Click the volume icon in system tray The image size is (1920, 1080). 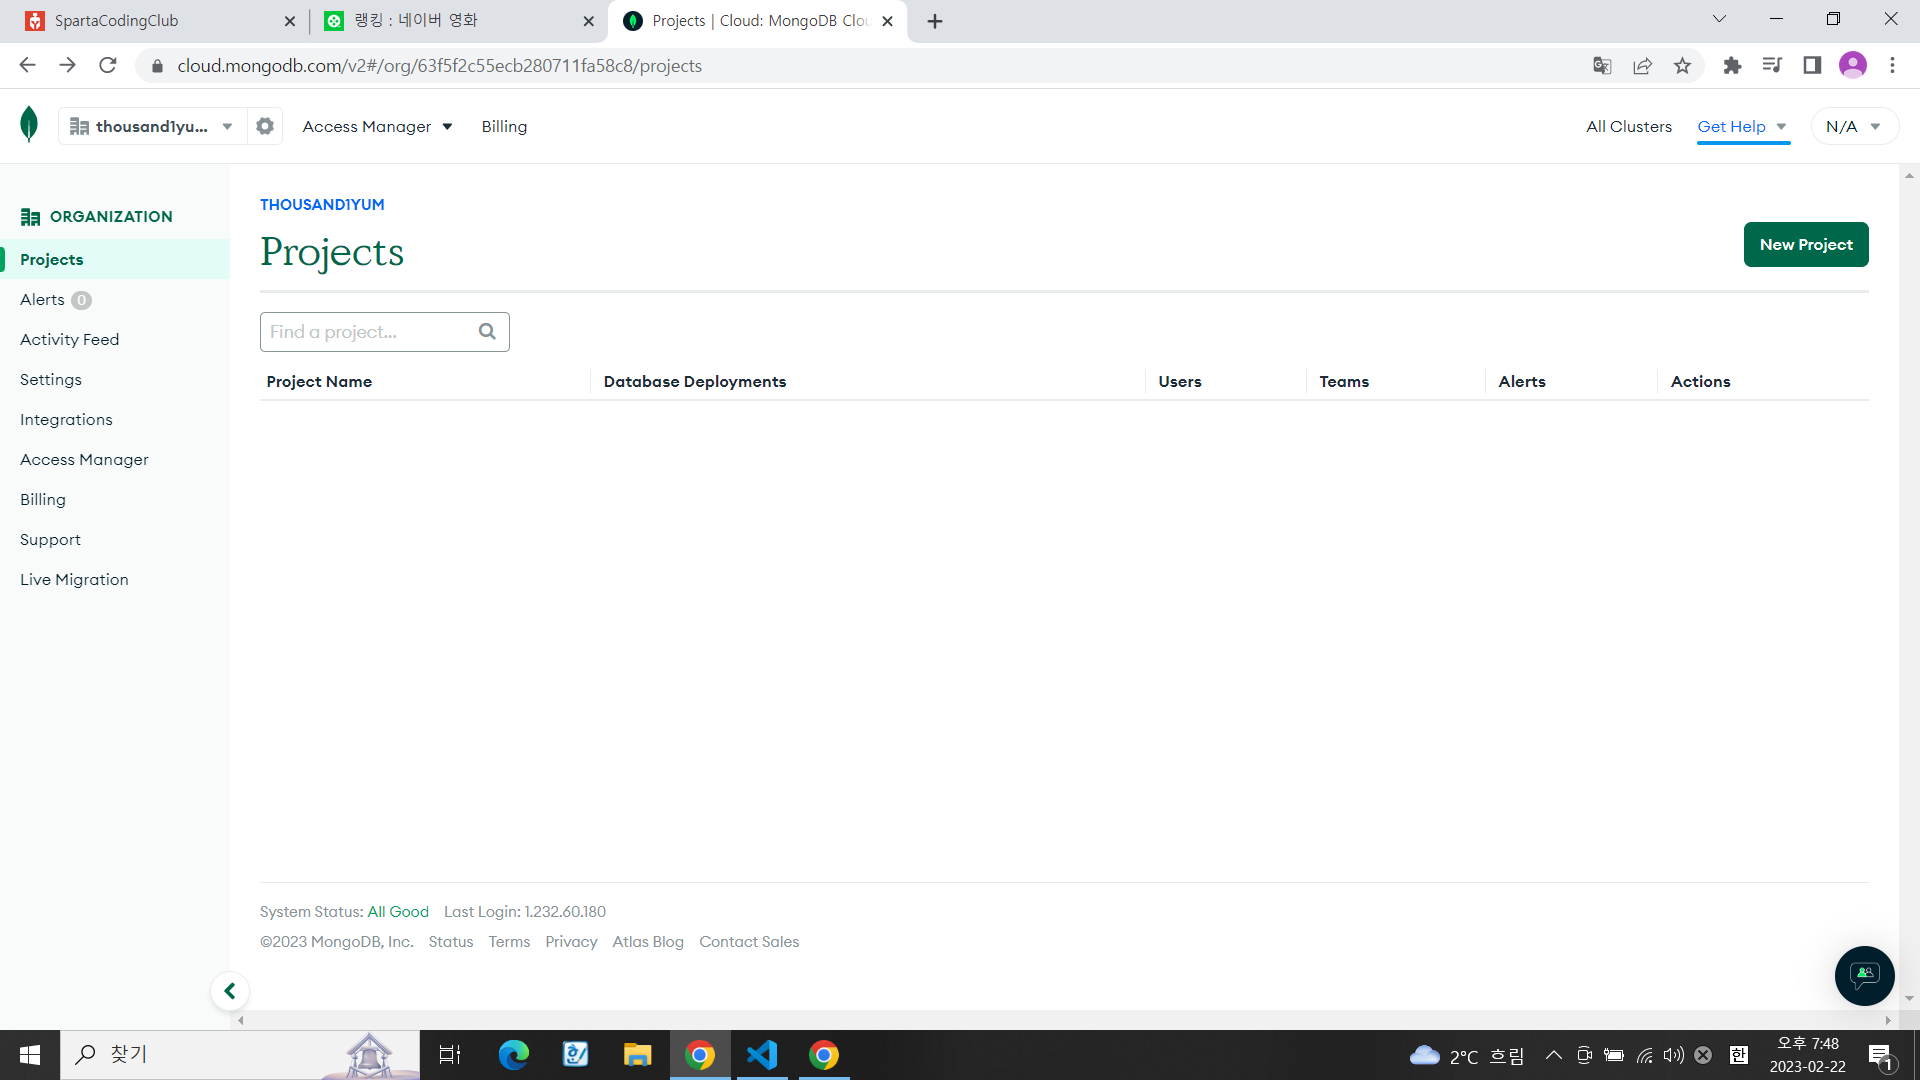(x=1674, y=1055)
